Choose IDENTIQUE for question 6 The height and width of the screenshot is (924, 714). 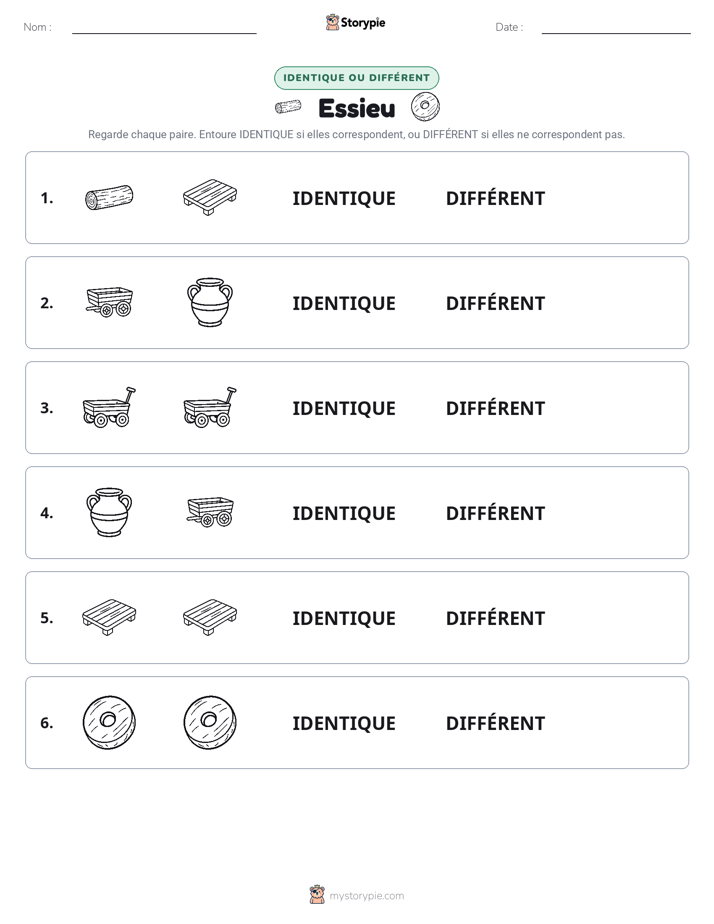344,722
